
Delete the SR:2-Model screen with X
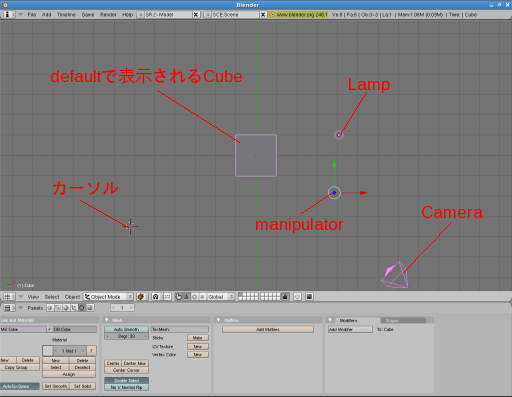coord(196,15)
